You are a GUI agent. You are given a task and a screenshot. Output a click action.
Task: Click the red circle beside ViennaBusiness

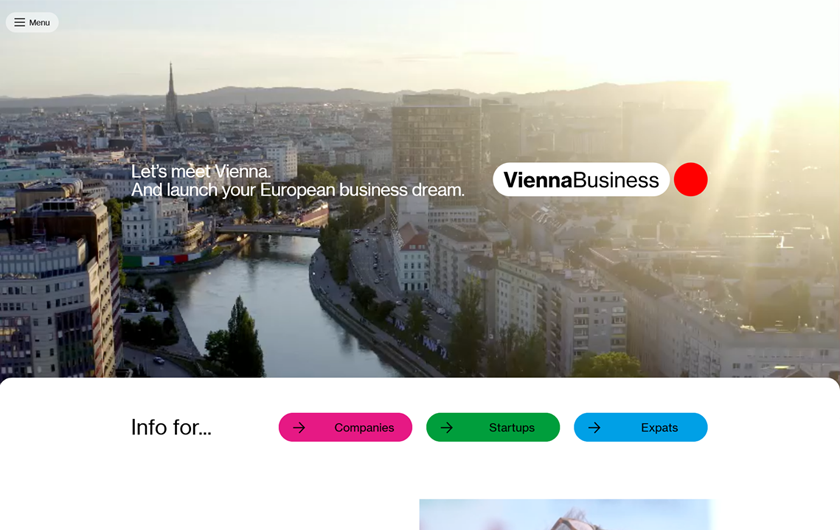pyautogui.click(x=691, y=180)
